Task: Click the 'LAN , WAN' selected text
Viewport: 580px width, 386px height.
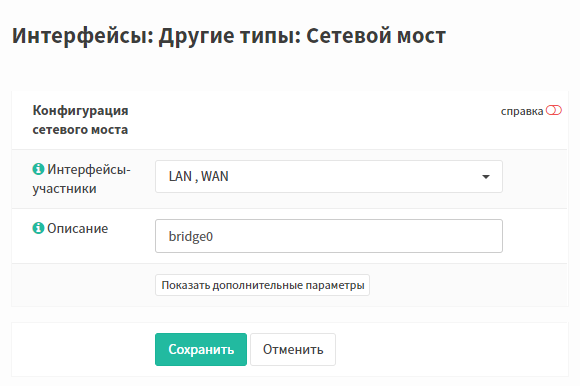Action: pos(198,176)
